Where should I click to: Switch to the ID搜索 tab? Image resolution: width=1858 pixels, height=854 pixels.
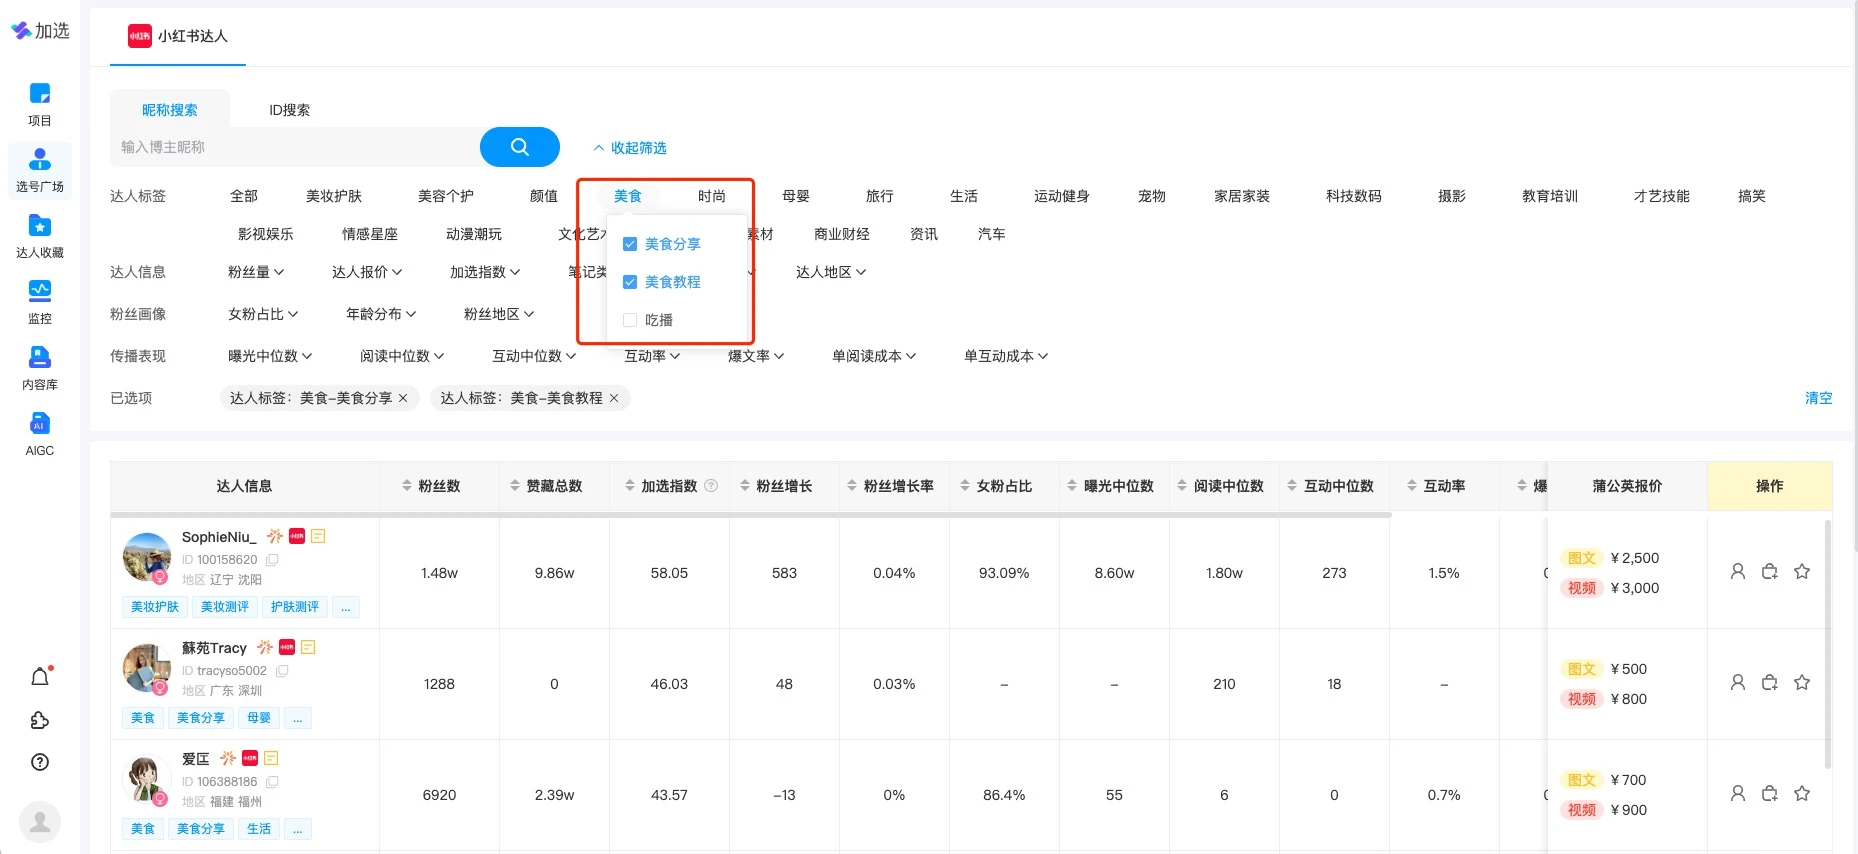(x=290, y=109)
